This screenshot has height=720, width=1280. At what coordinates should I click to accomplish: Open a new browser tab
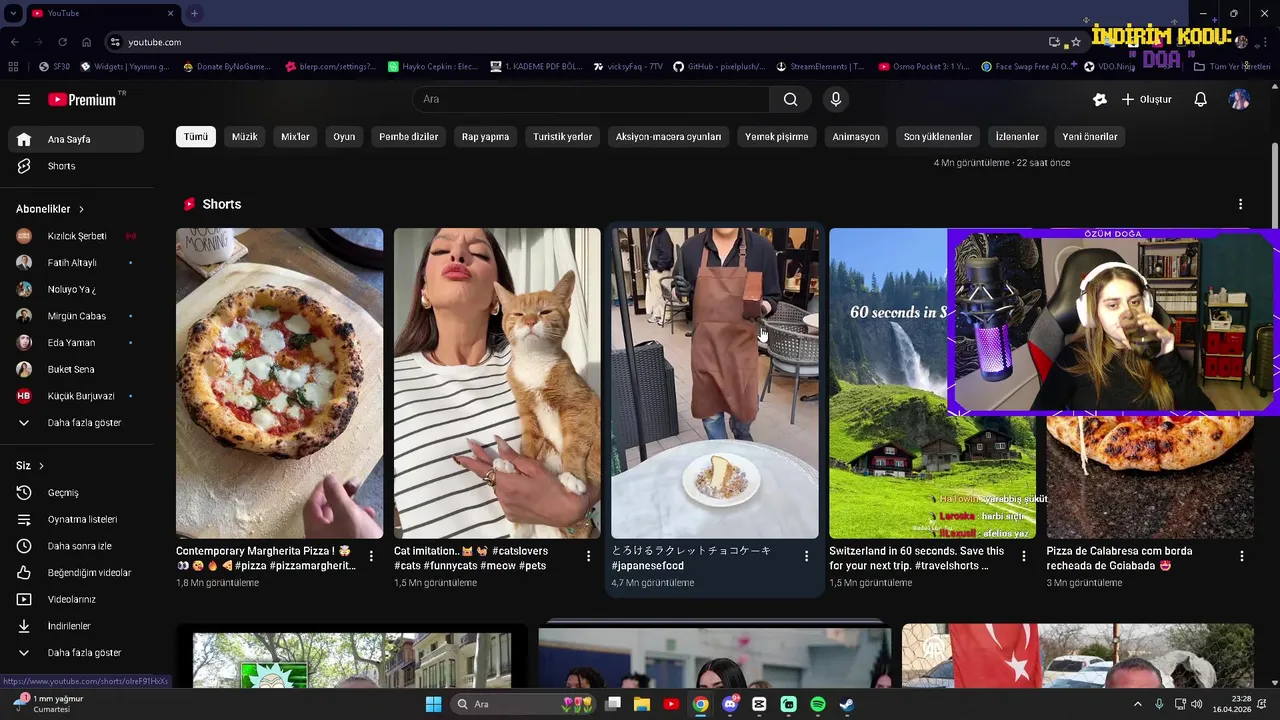(194, 13)
